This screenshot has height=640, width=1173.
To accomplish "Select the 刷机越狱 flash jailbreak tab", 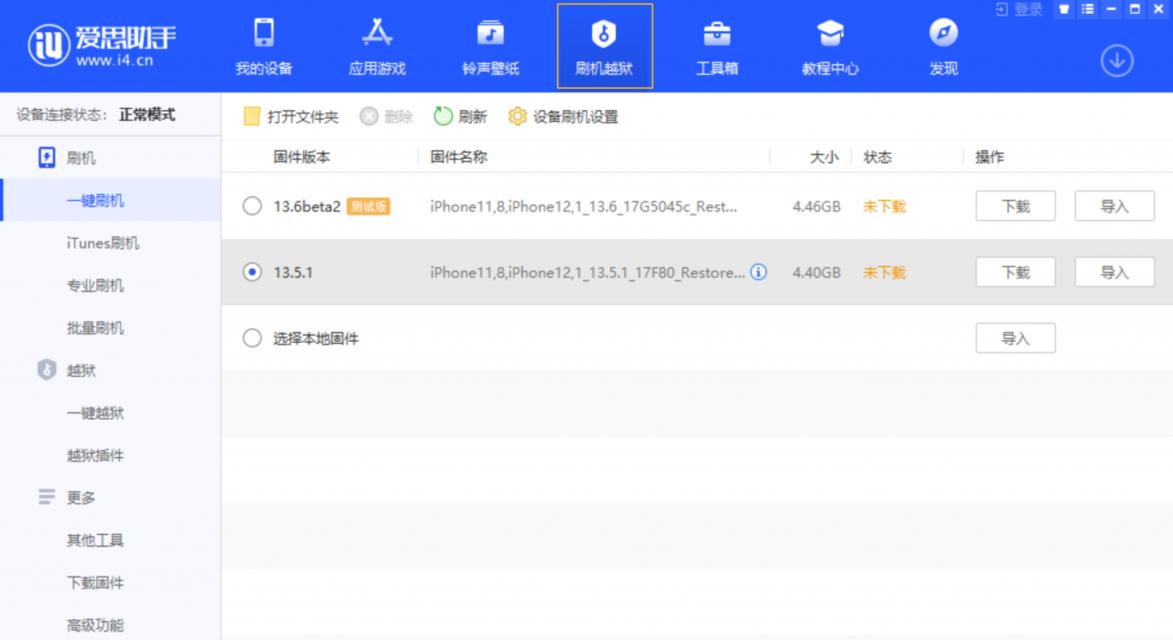I will [x=604, y=46].
